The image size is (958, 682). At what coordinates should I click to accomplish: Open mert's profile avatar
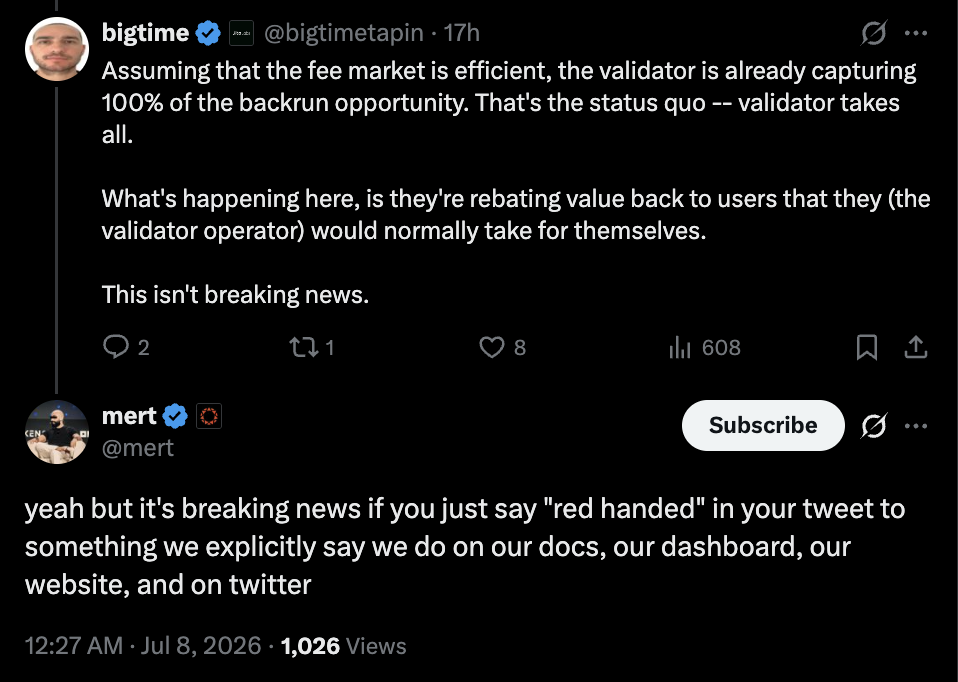click(57, 432)
